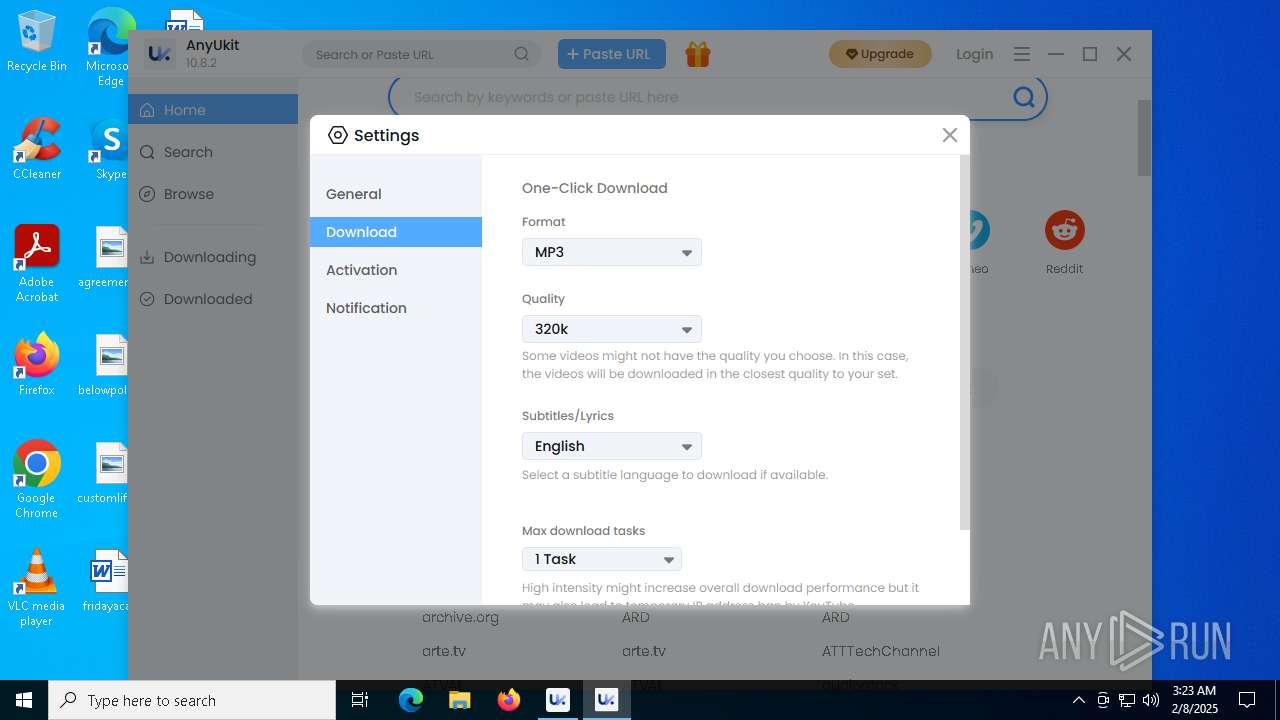Open Edge from the taskbar
1280x720 pixels.
(x=411, y=700)
